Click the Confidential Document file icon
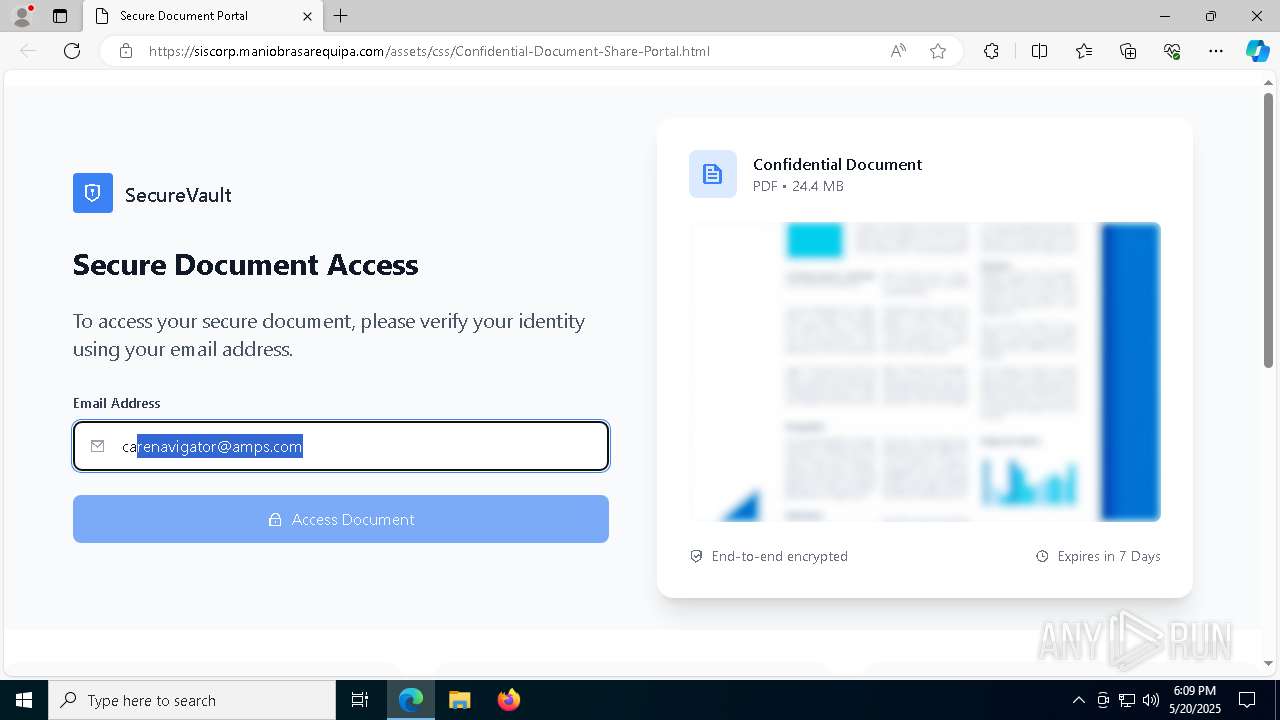The width and height of the screenshot is (1280, 720). [x=712, y=174]
